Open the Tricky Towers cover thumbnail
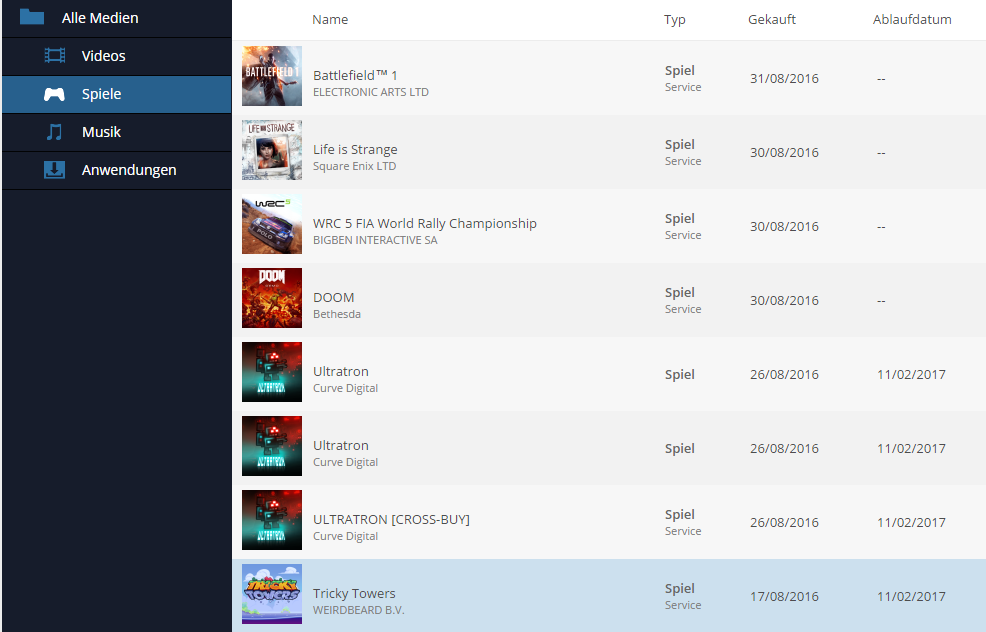 coord(272,594)
